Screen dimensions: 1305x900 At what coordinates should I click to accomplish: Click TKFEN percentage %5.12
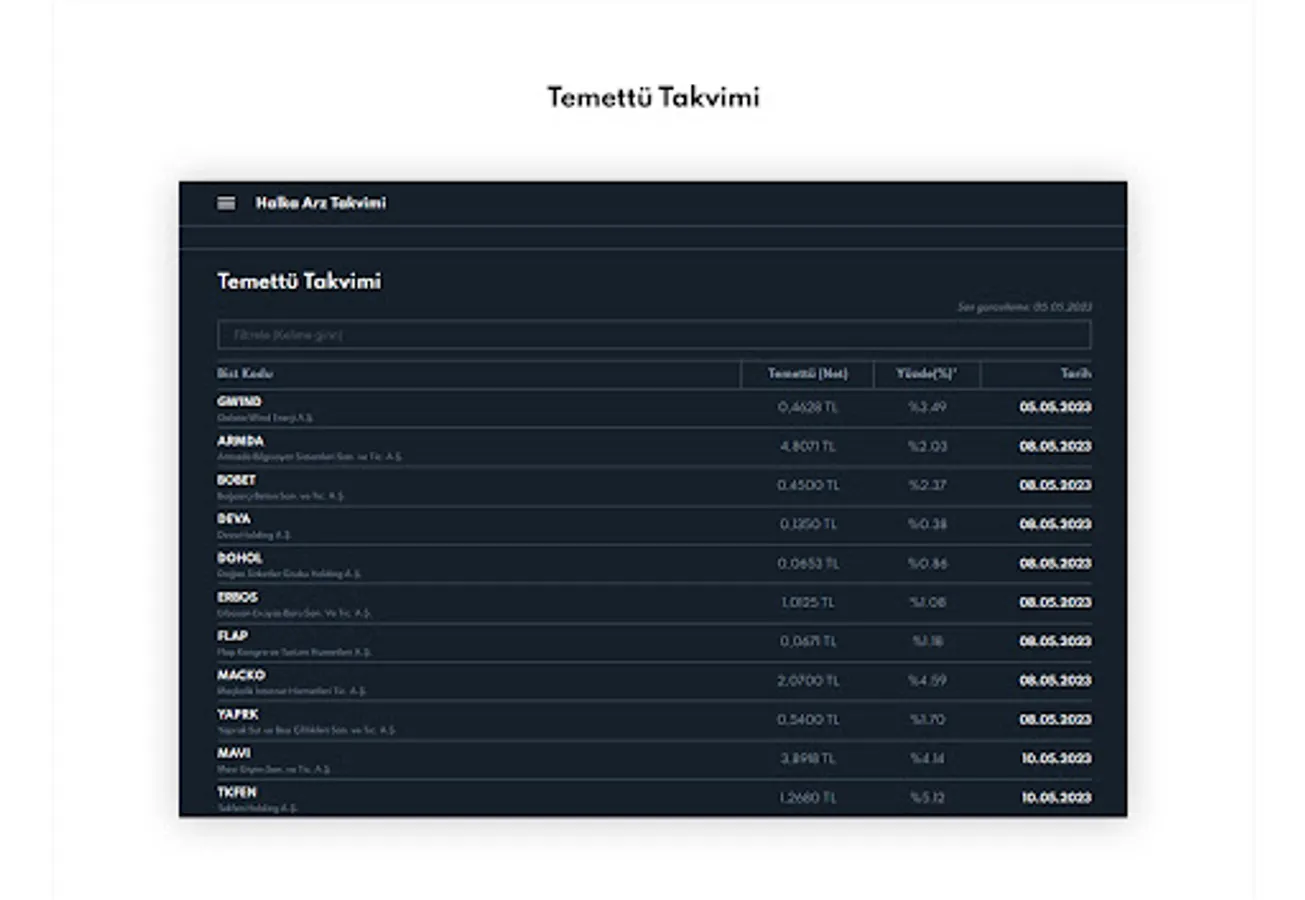pos(927,798)
